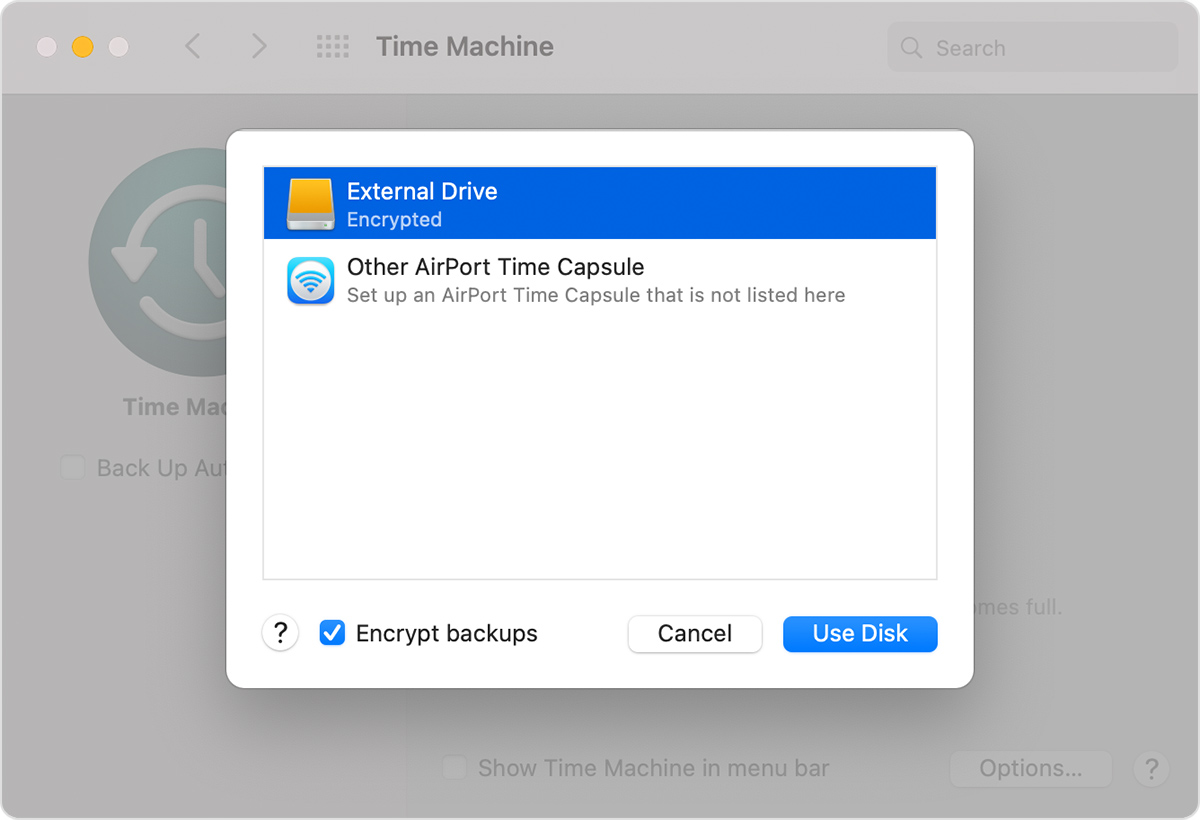Click the yellow minimize traffic light
This screenshot has height=820, width=1200.
tap(82, 46)
